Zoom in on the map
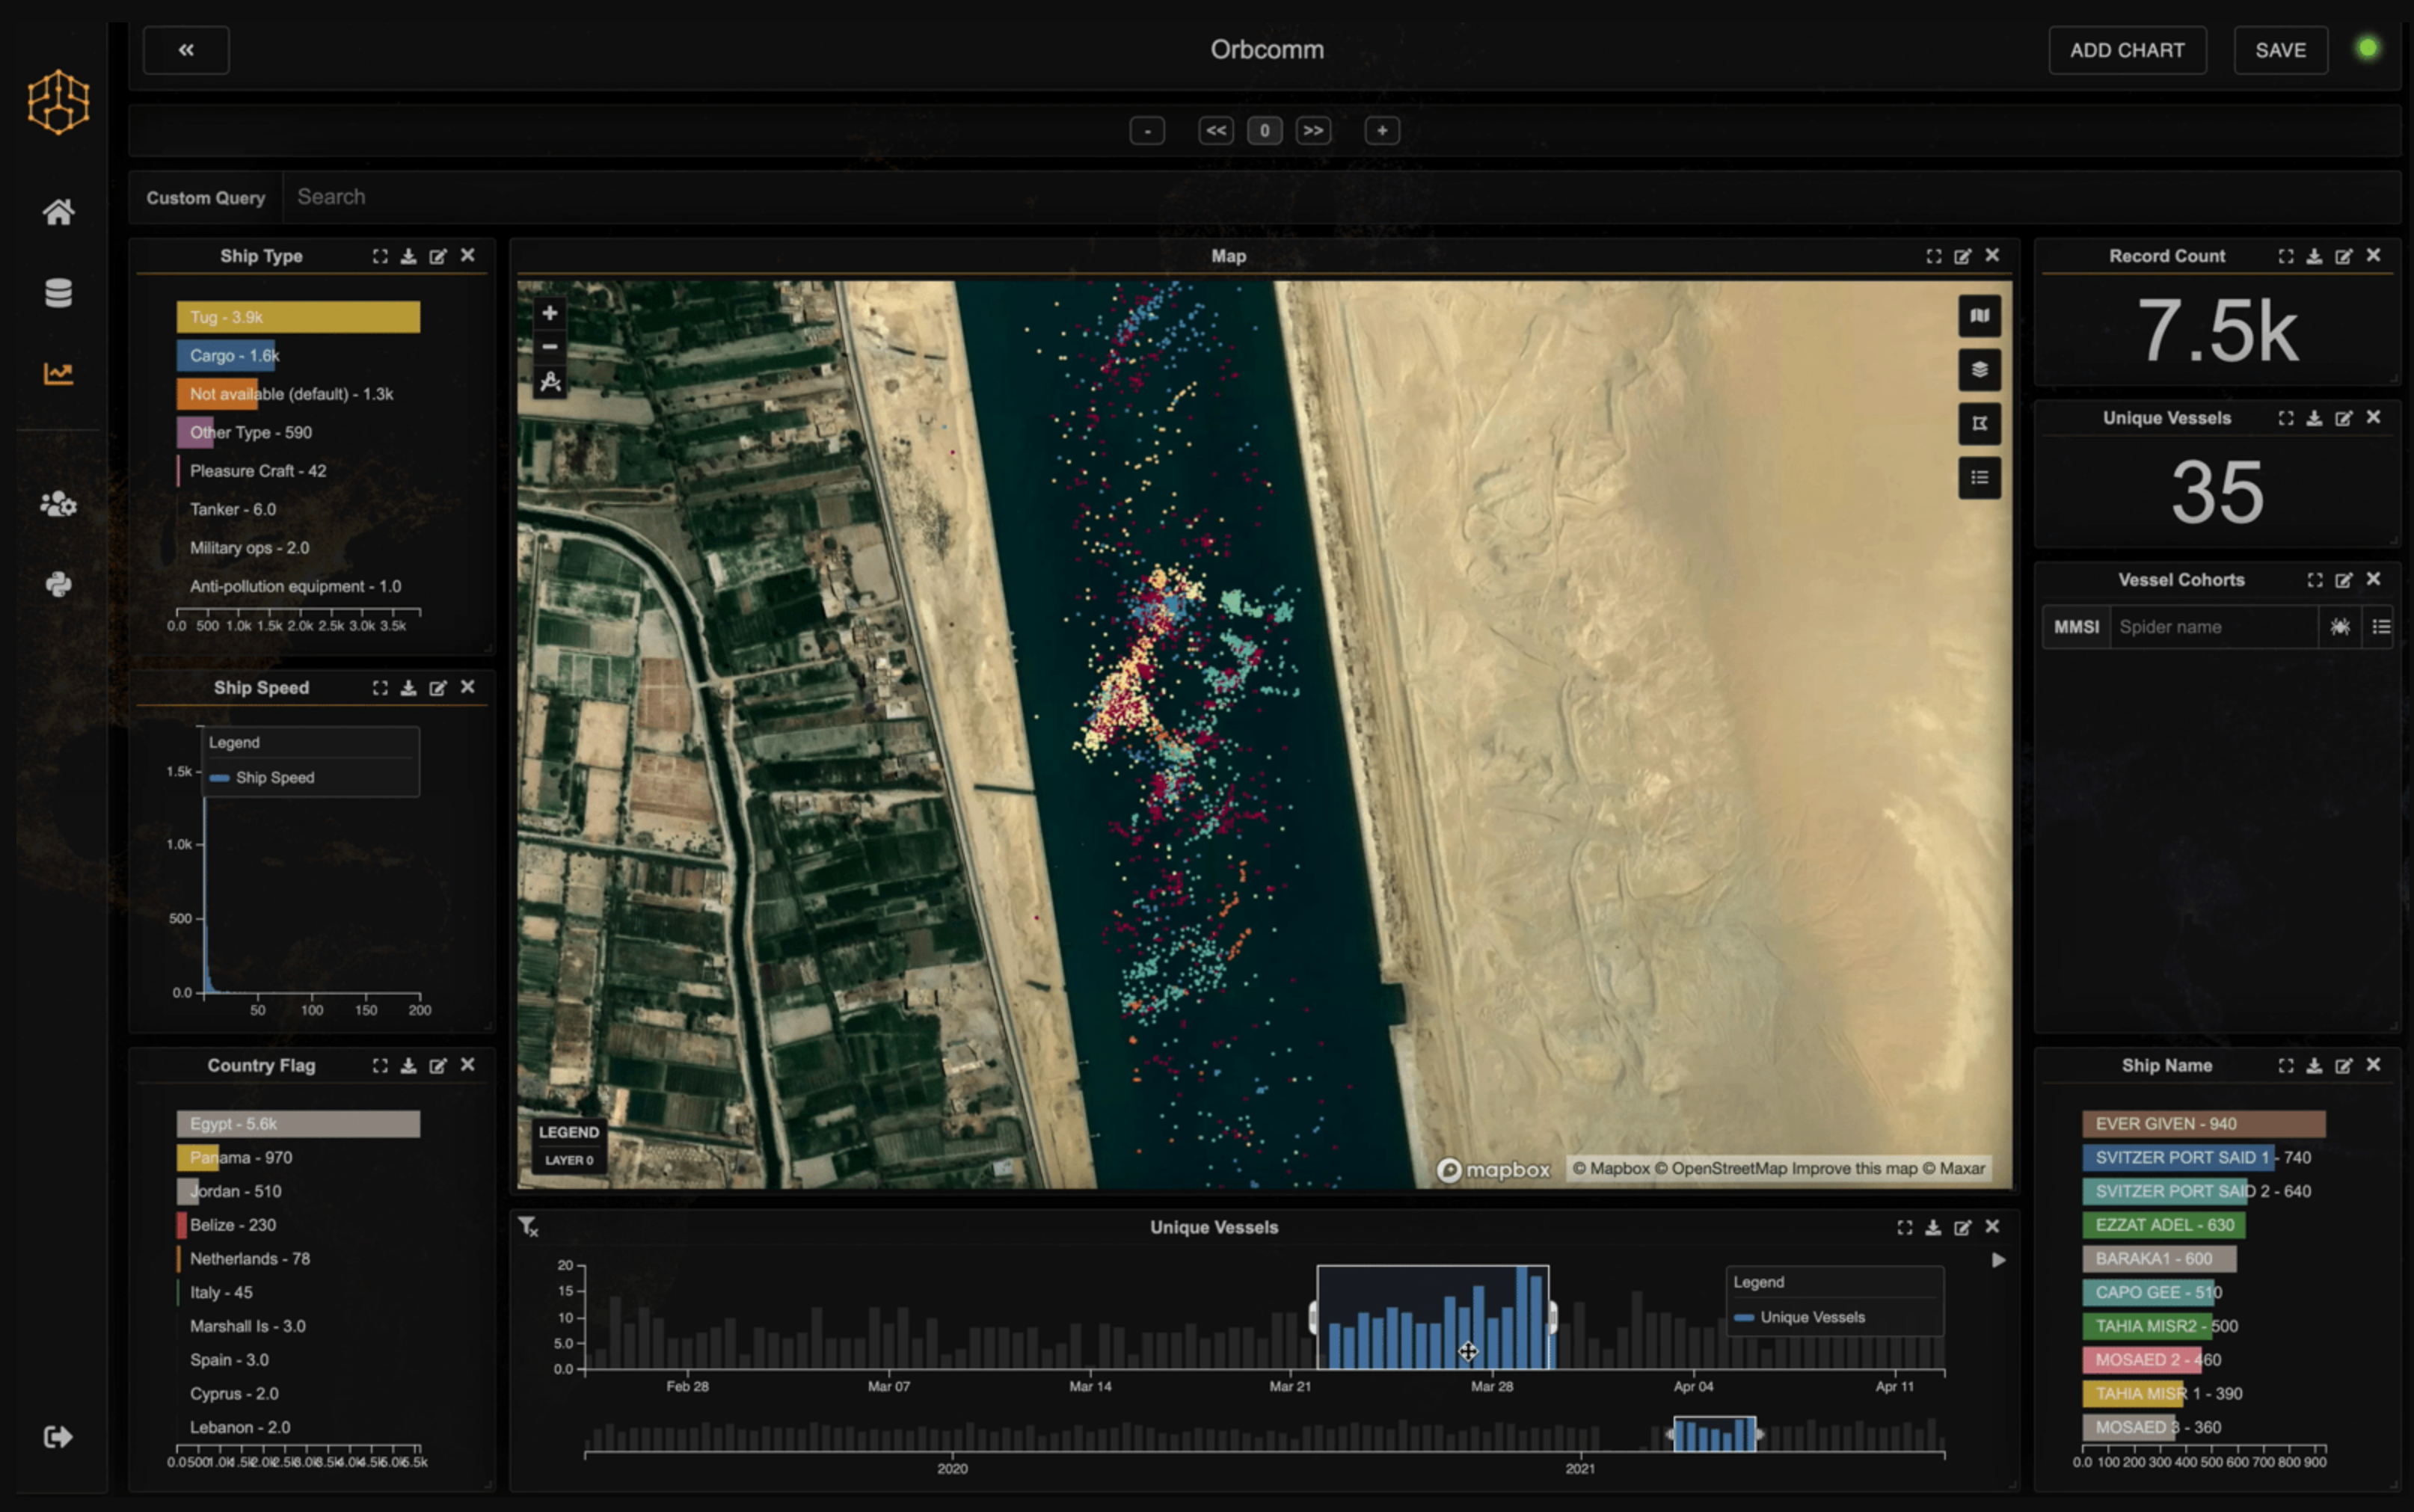This screenshot has width=2414, height=1512. click(550, 313)
